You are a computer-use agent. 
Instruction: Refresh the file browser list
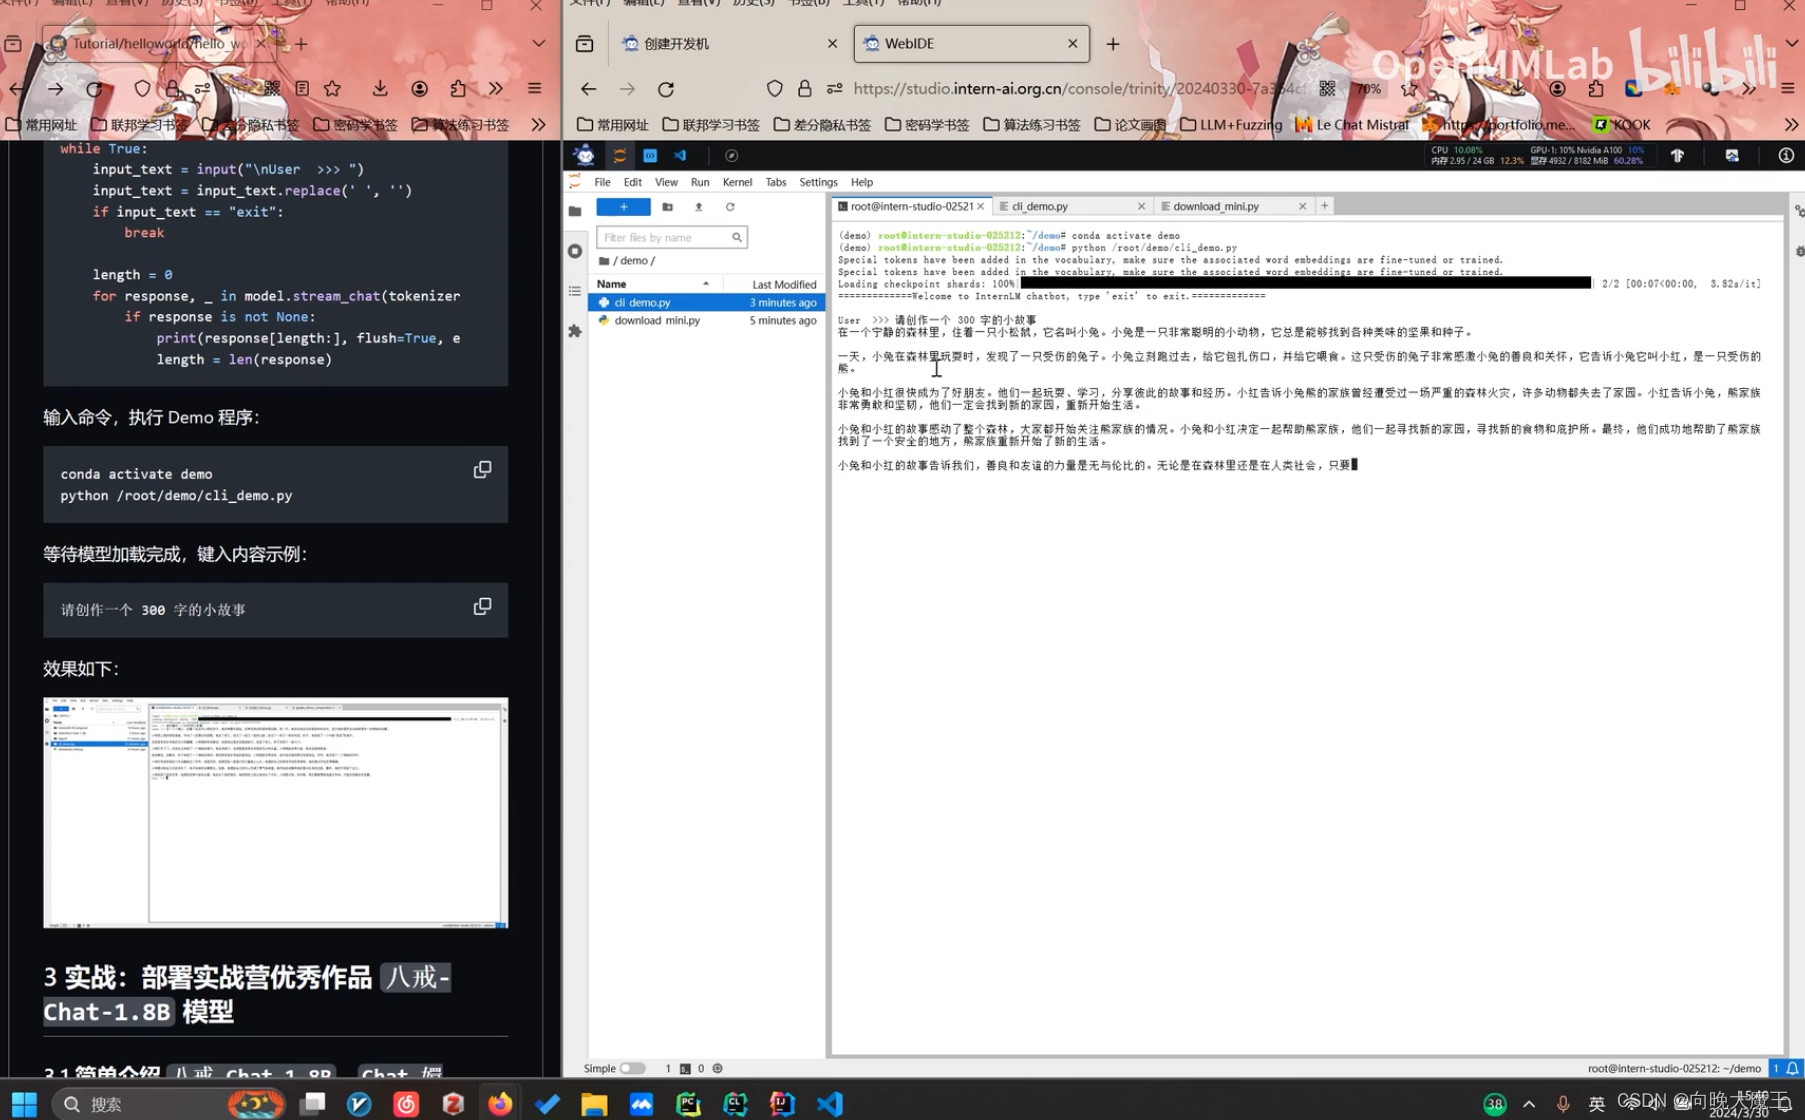click(730, 207)
